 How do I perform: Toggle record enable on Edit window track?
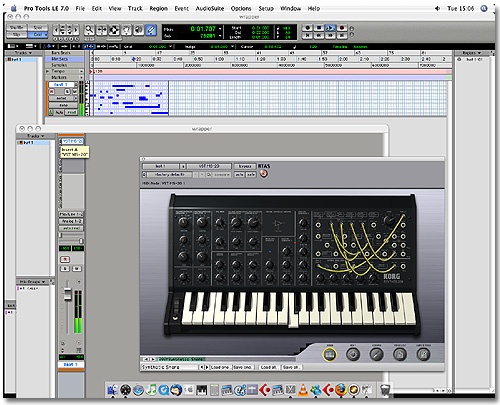tap(52, 91)
